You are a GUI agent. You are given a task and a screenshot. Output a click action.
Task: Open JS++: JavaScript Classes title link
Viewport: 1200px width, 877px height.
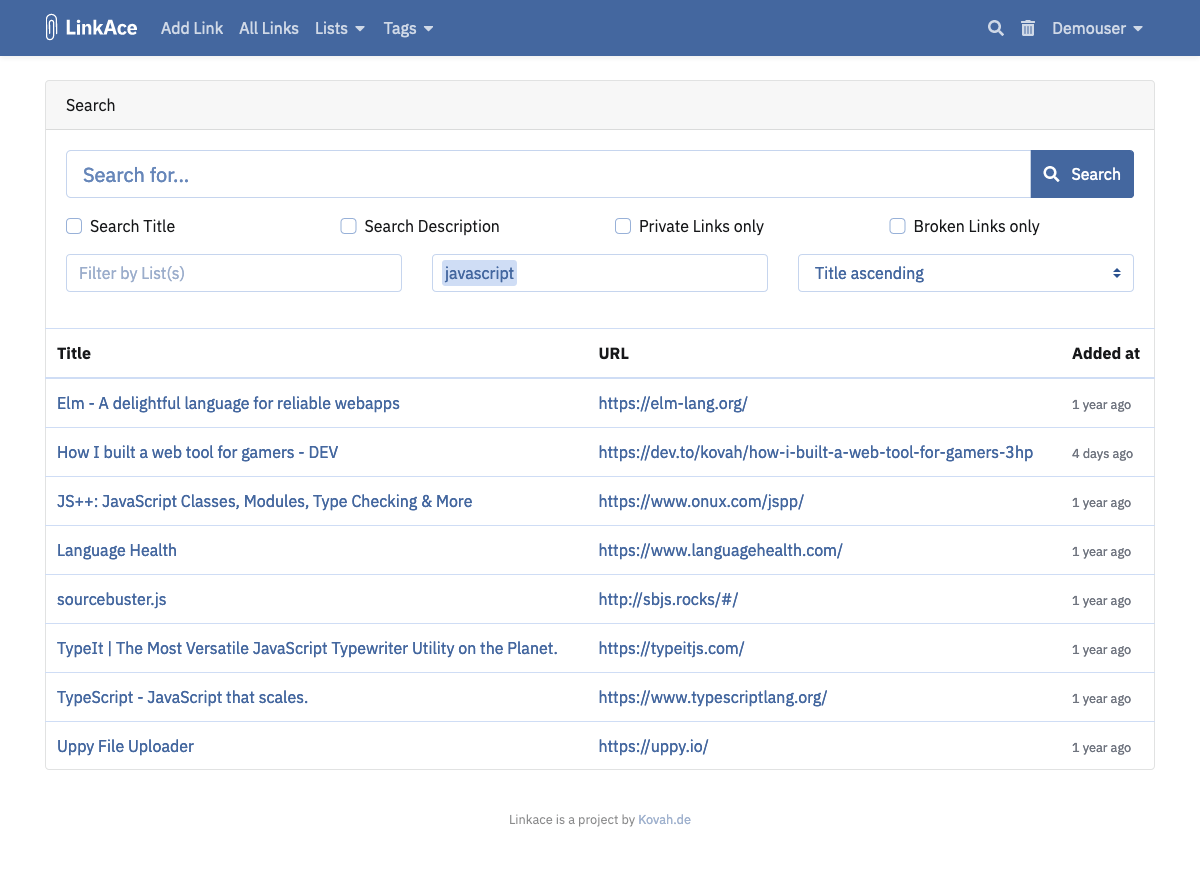[265, 501]
